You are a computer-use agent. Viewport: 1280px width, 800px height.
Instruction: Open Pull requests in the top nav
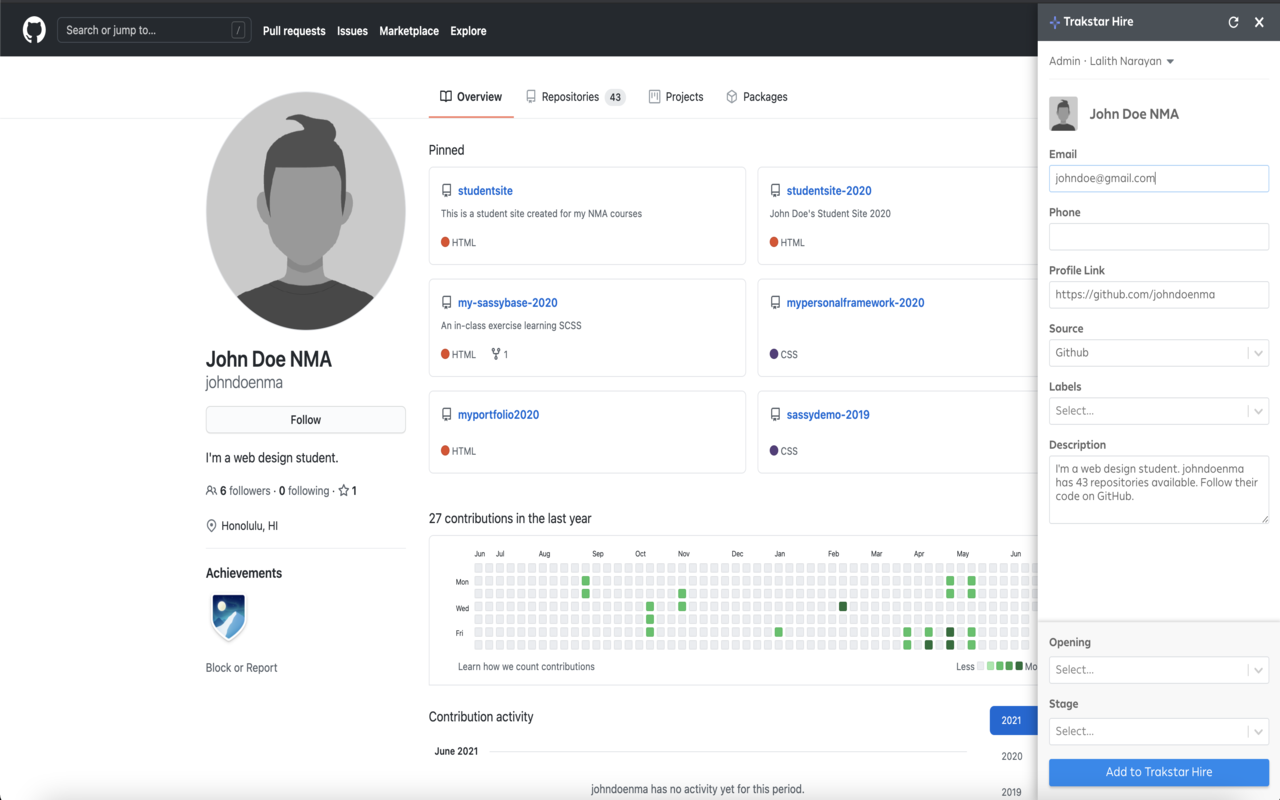pos(294,31)
